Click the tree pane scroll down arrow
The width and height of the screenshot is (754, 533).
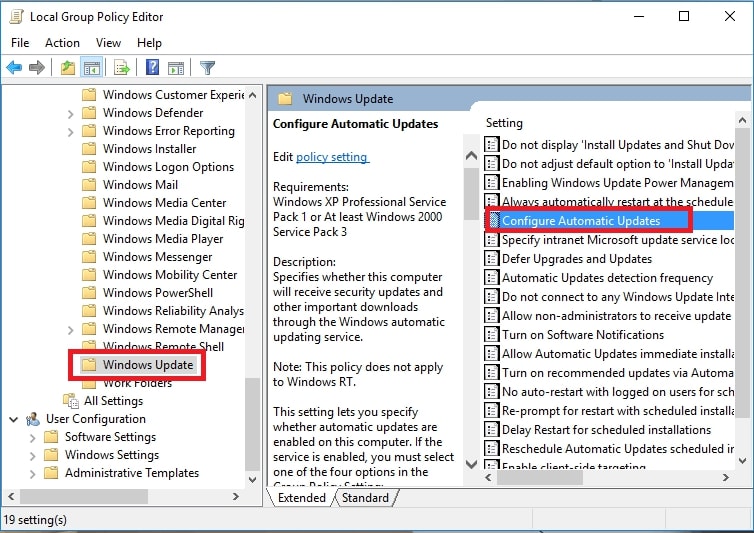(x=252, y=479)
